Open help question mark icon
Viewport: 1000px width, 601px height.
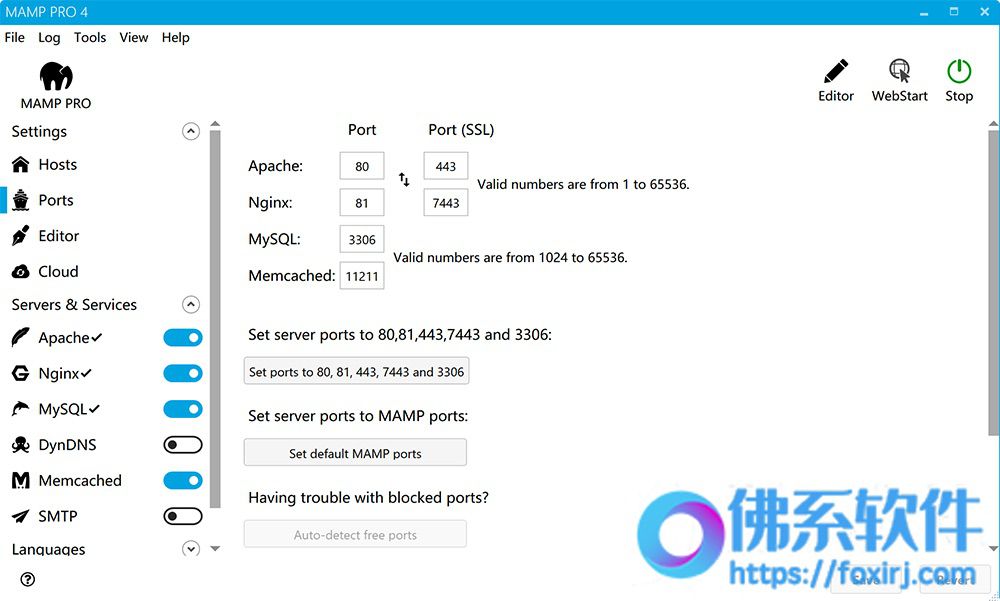[x=27, y=579]
